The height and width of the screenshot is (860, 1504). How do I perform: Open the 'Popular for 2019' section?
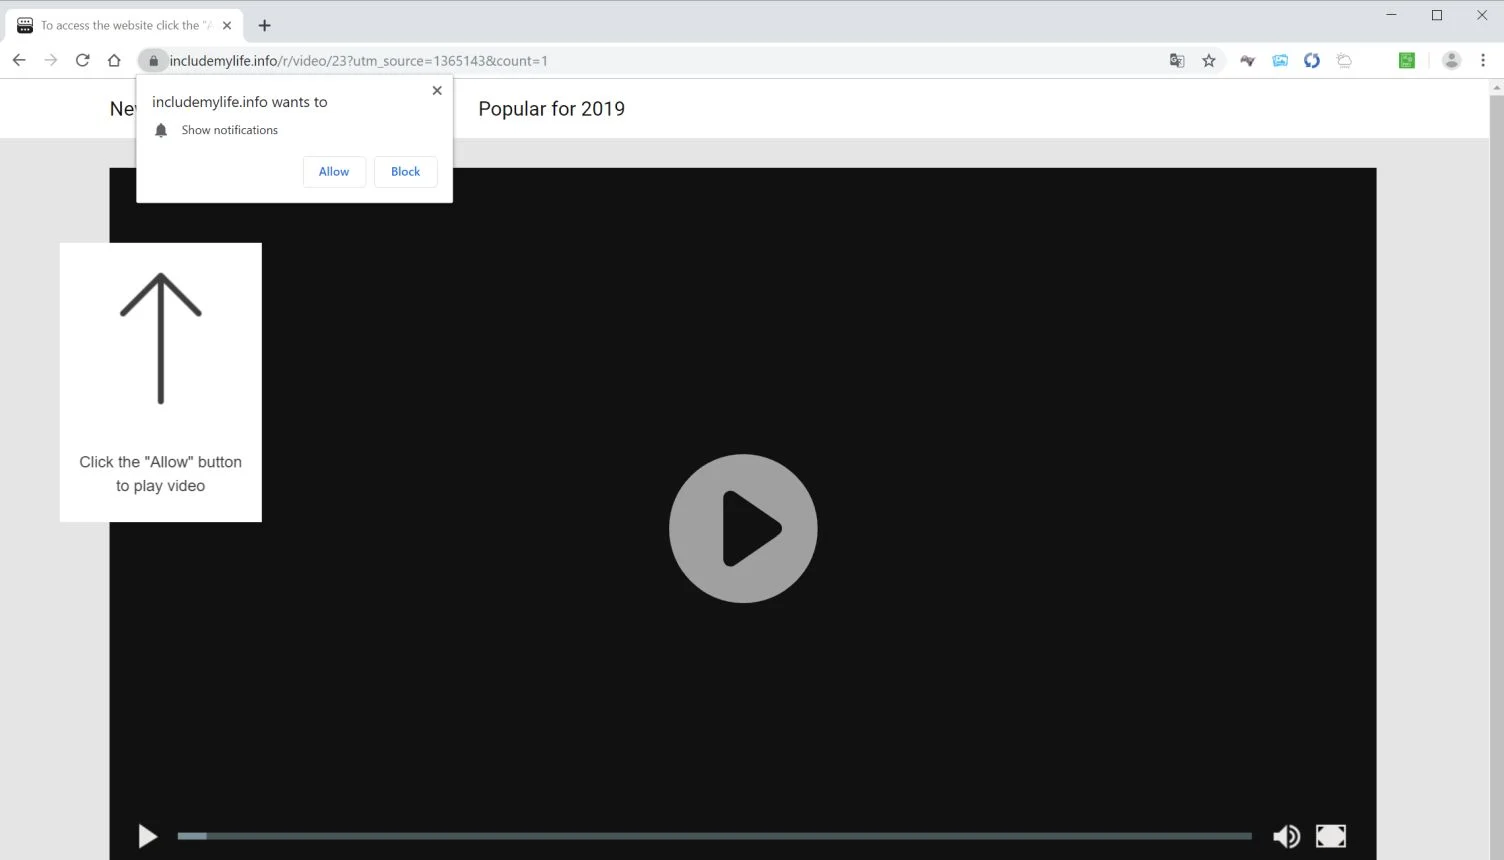(x=551, y=109)
